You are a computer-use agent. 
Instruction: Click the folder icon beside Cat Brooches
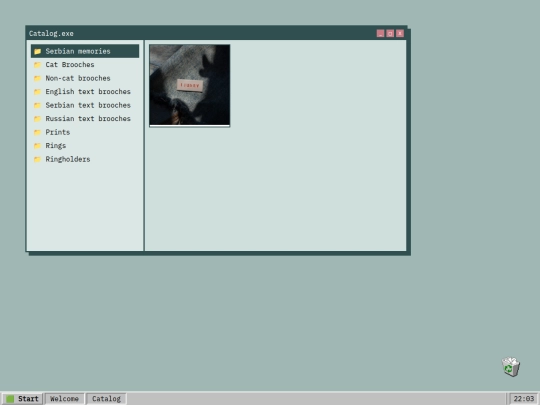pyautogui.click(x=37, y=65)
